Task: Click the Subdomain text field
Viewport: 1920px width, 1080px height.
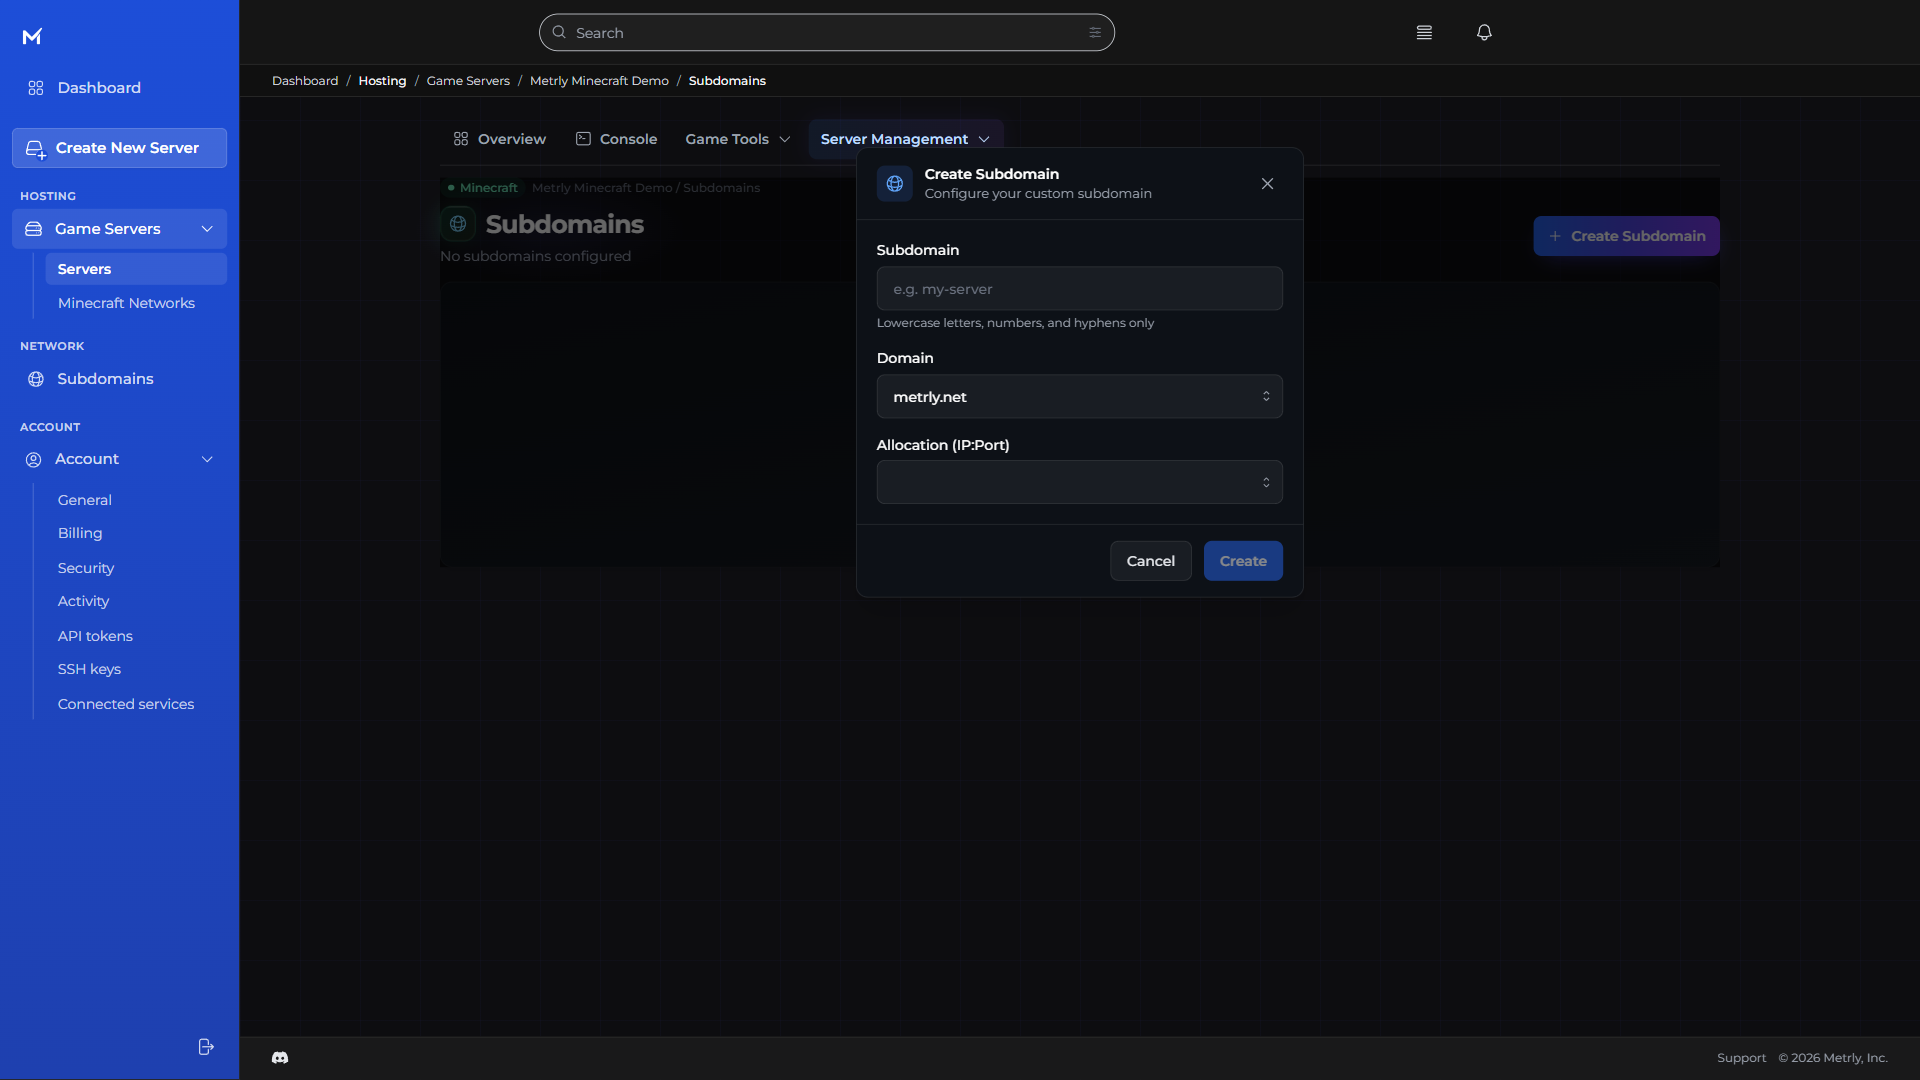Action: 1079,289
